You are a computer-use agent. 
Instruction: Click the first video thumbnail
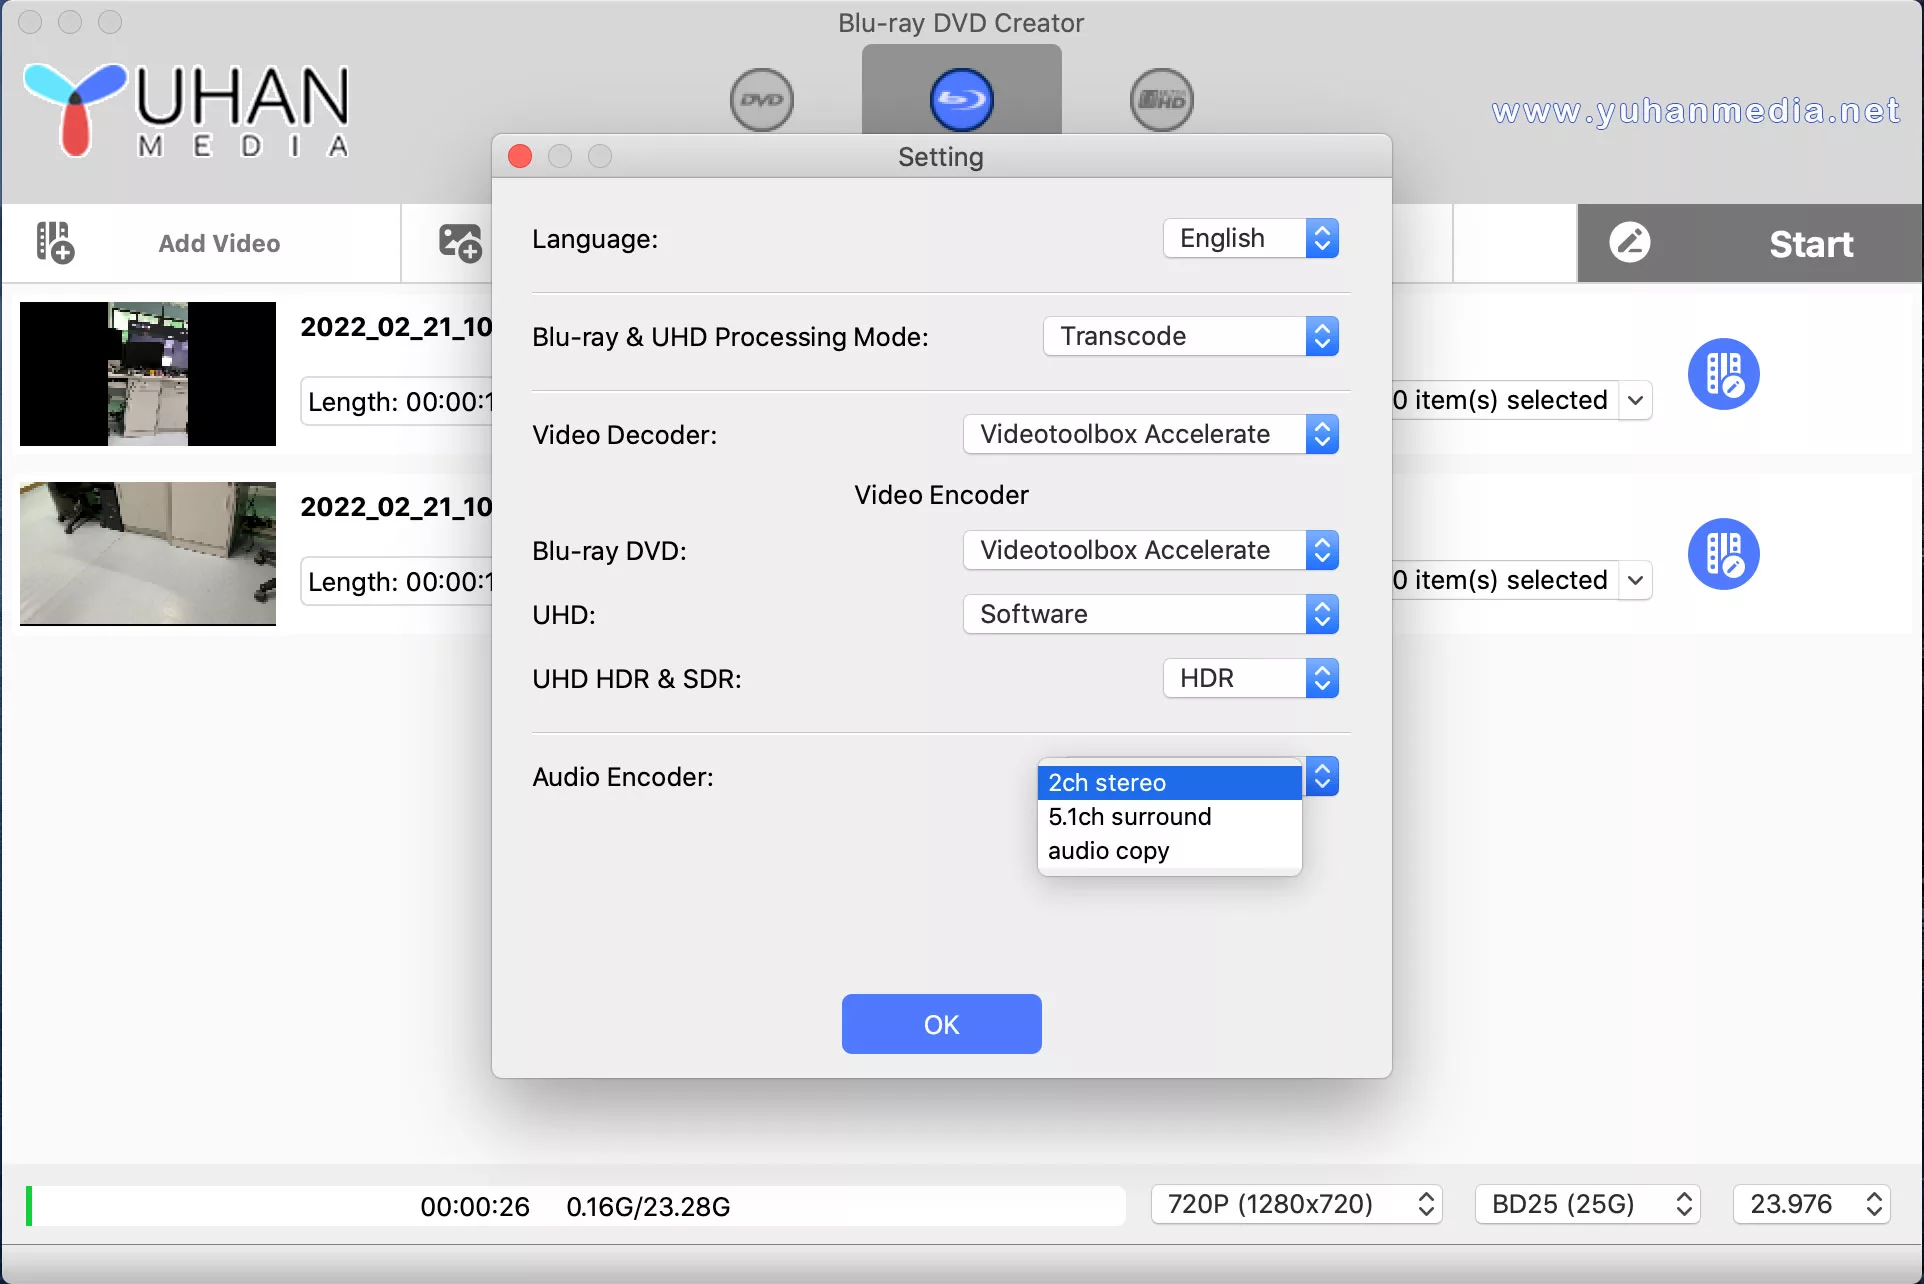point(147,374)
